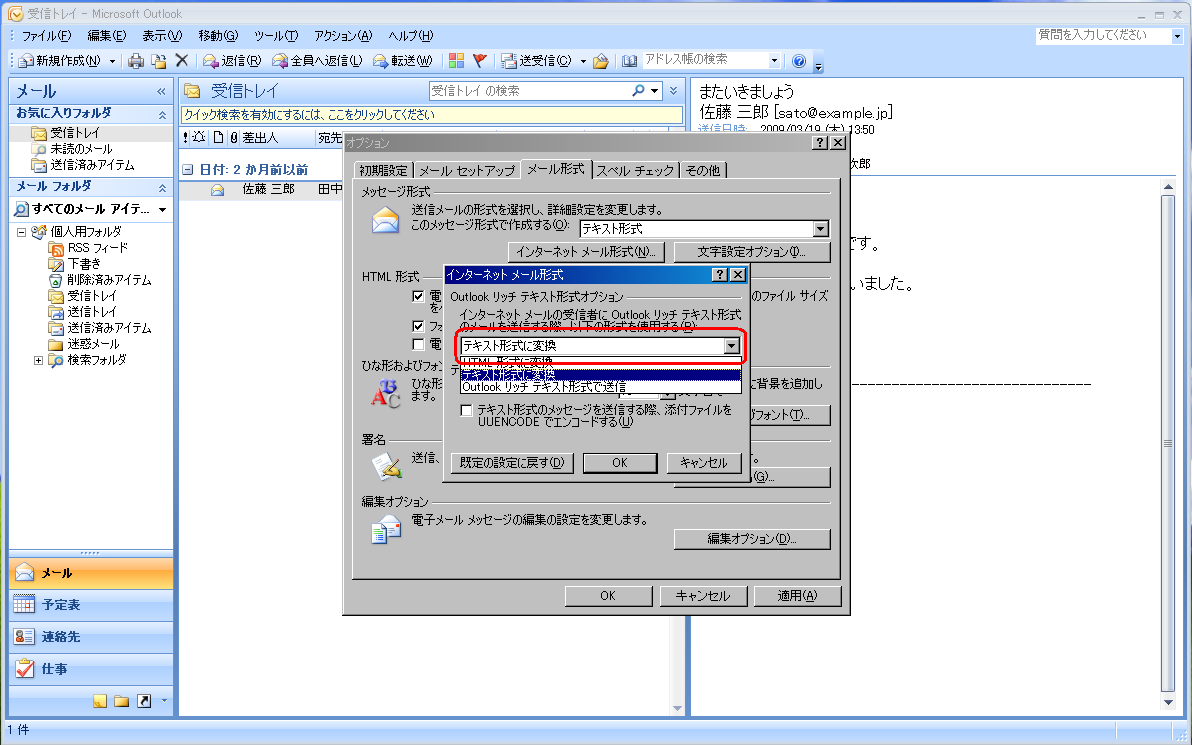Click the Notes icon in navigation bottom

[x=100, y=701]
